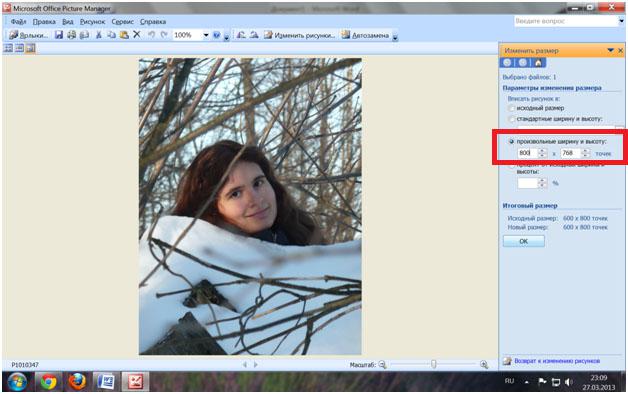Switch to Single Picture view icon
628x394 pixels.
coord(30,48)
